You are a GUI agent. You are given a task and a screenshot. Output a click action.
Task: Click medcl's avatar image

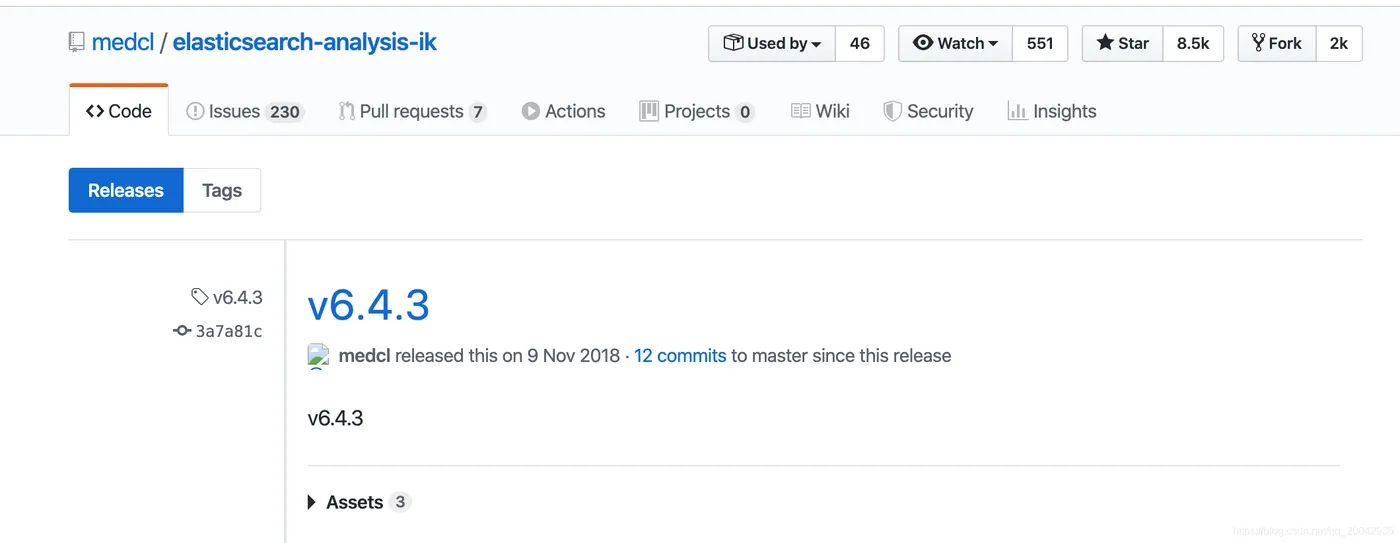[318, 356]
